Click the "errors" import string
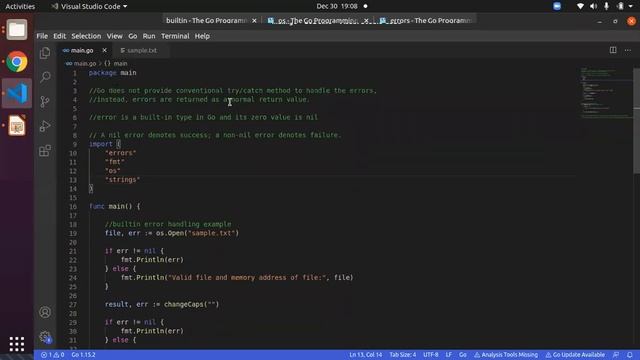 121,153
